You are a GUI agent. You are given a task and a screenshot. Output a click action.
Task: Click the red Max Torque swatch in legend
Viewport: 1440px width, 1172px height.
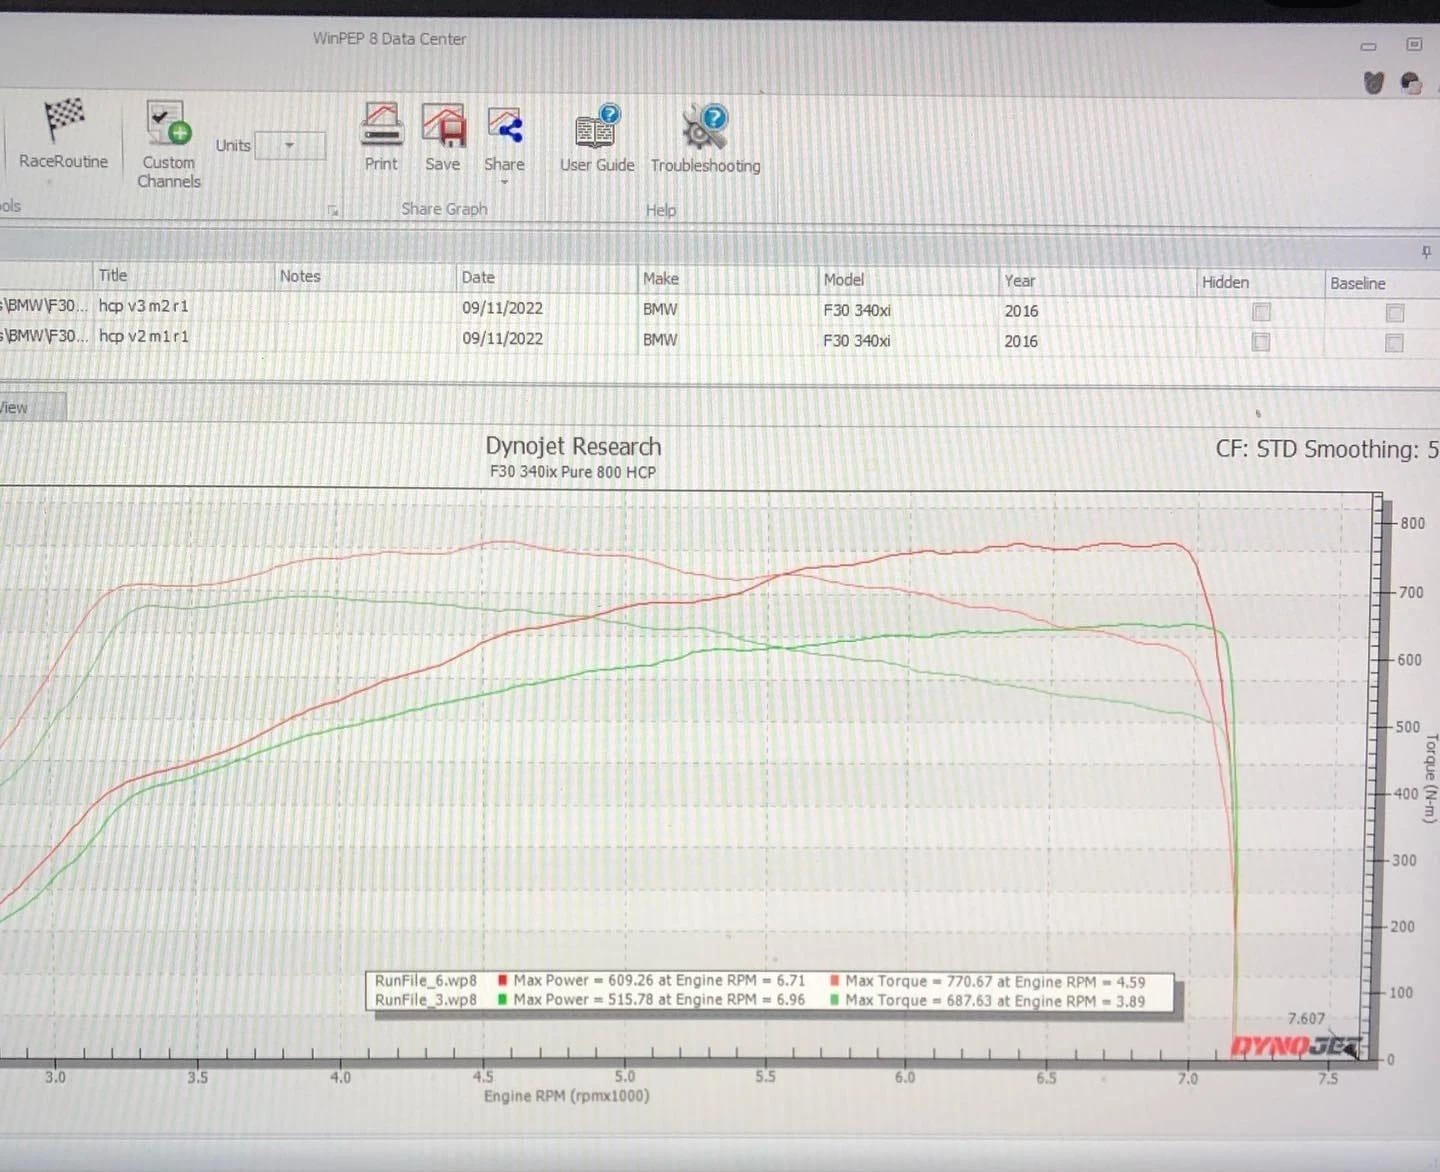point(834,981)
